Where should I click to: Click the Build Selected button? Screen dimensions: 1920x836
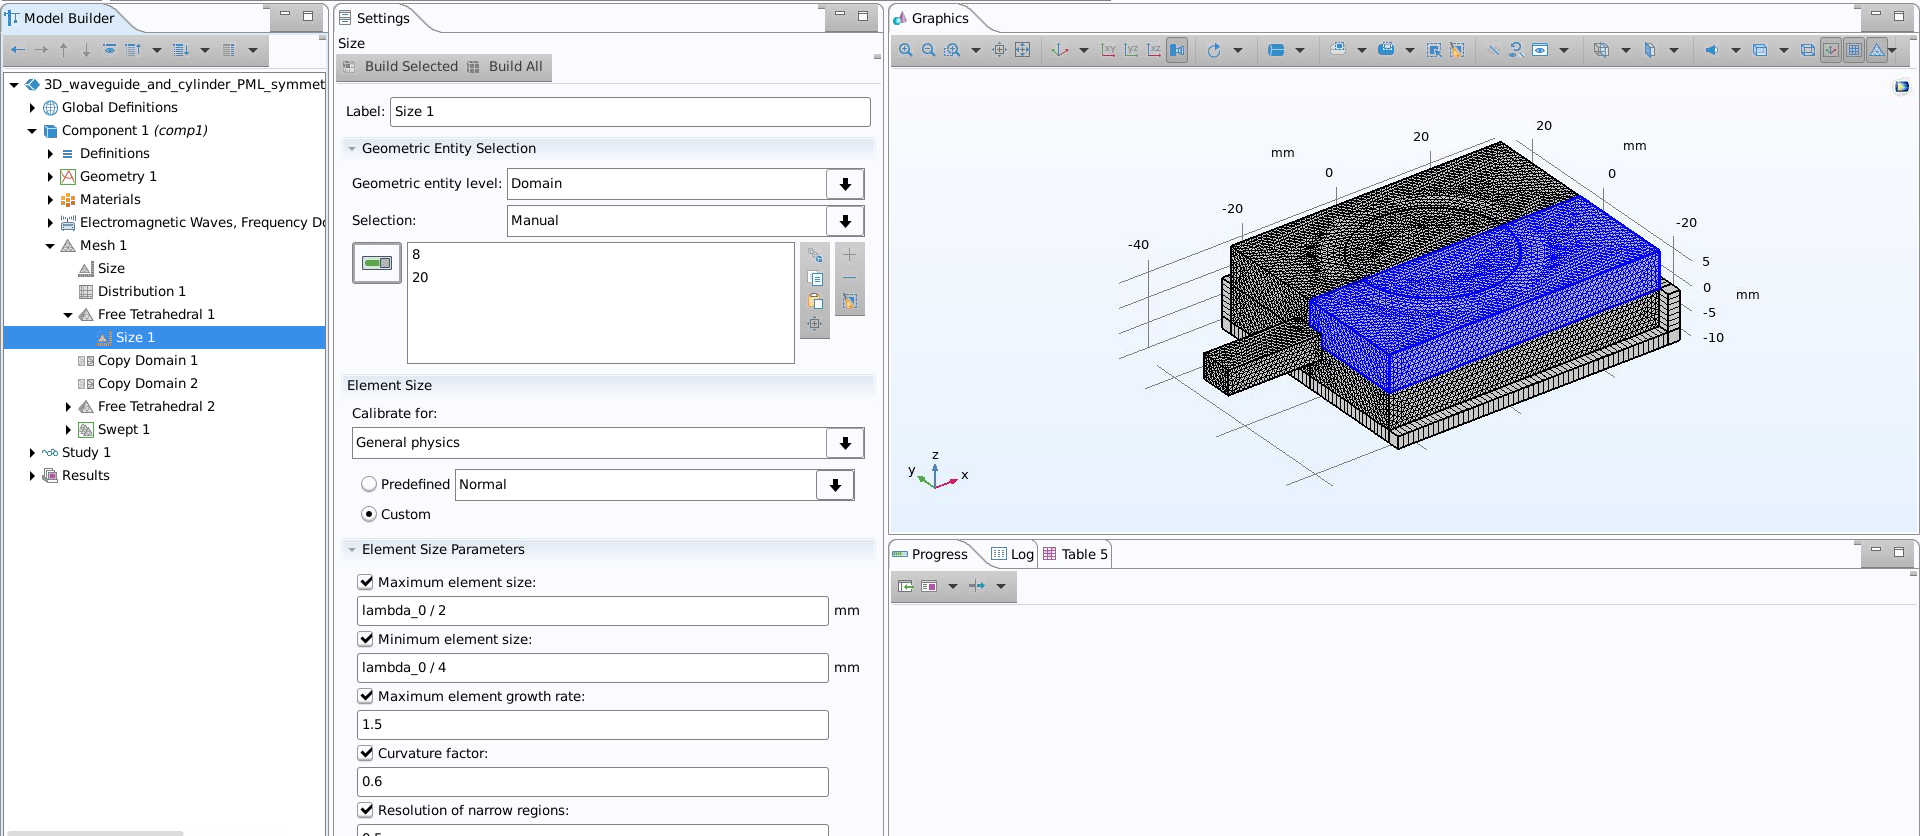401,67
